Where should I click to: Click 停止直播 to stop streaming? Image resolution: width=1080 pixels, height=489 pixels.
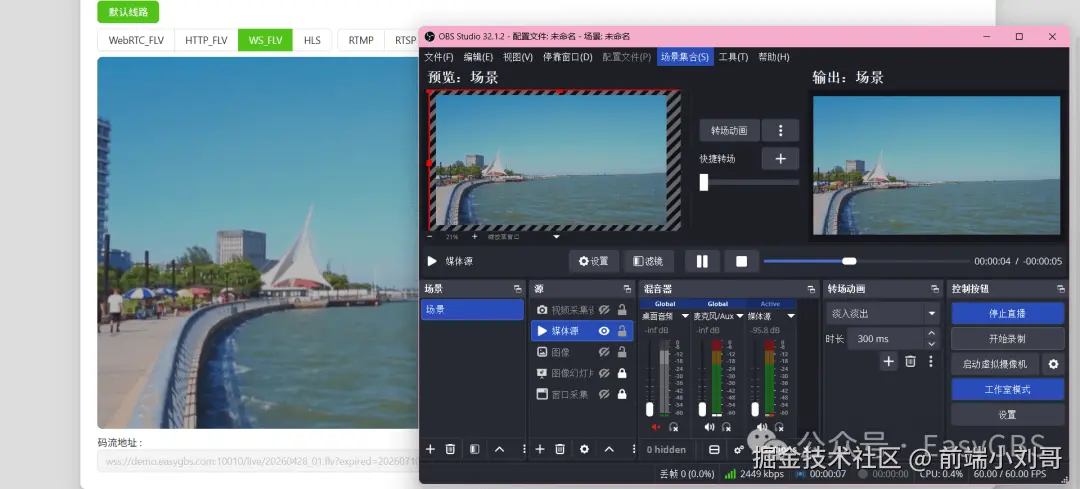[x=1008, y=313]
